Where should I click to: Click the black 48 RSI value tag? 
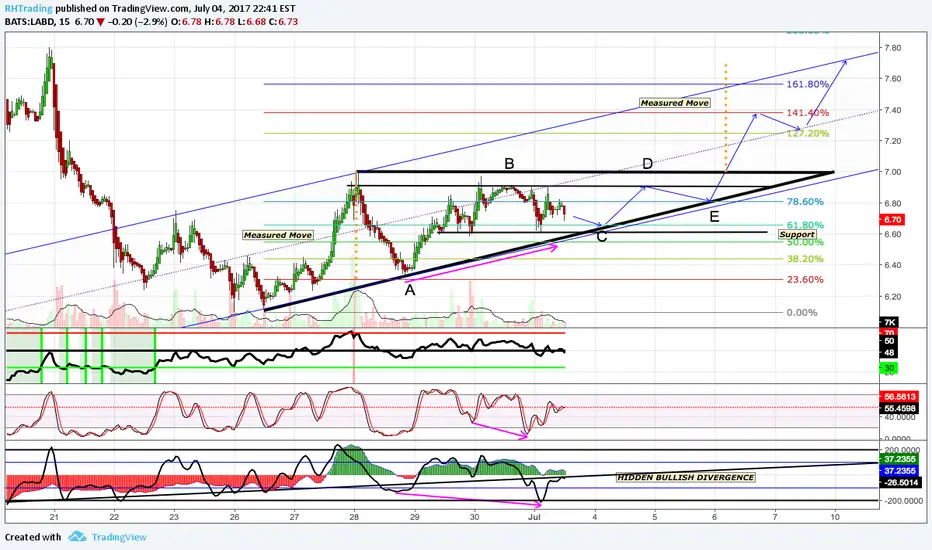point(889,353)
